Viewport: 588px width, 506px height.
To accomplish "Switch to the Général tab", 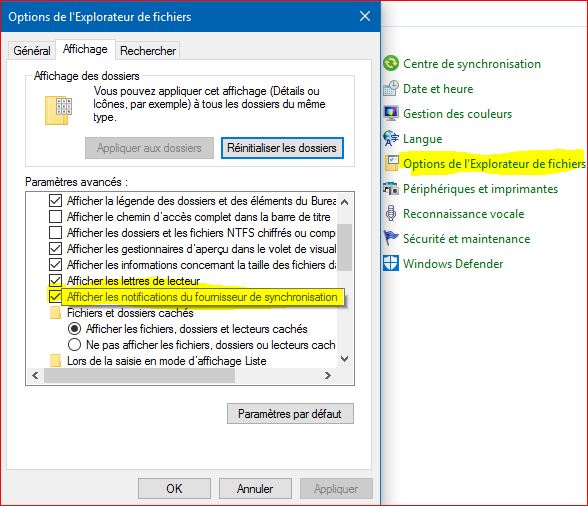I will tap(32, 51).
